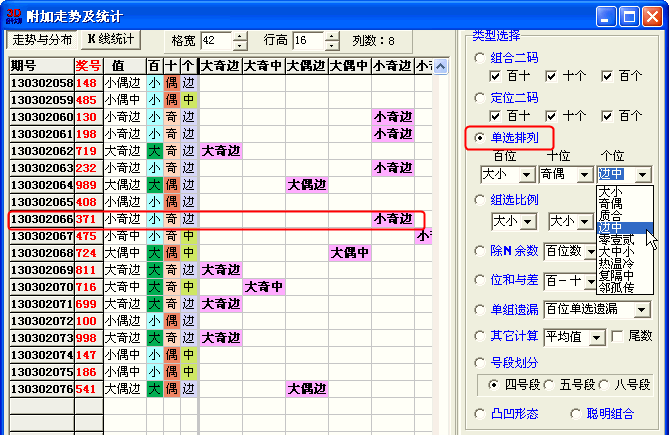Choose 定位二码 radio option
Screen dimensions: 669x435
click(482, 98)
